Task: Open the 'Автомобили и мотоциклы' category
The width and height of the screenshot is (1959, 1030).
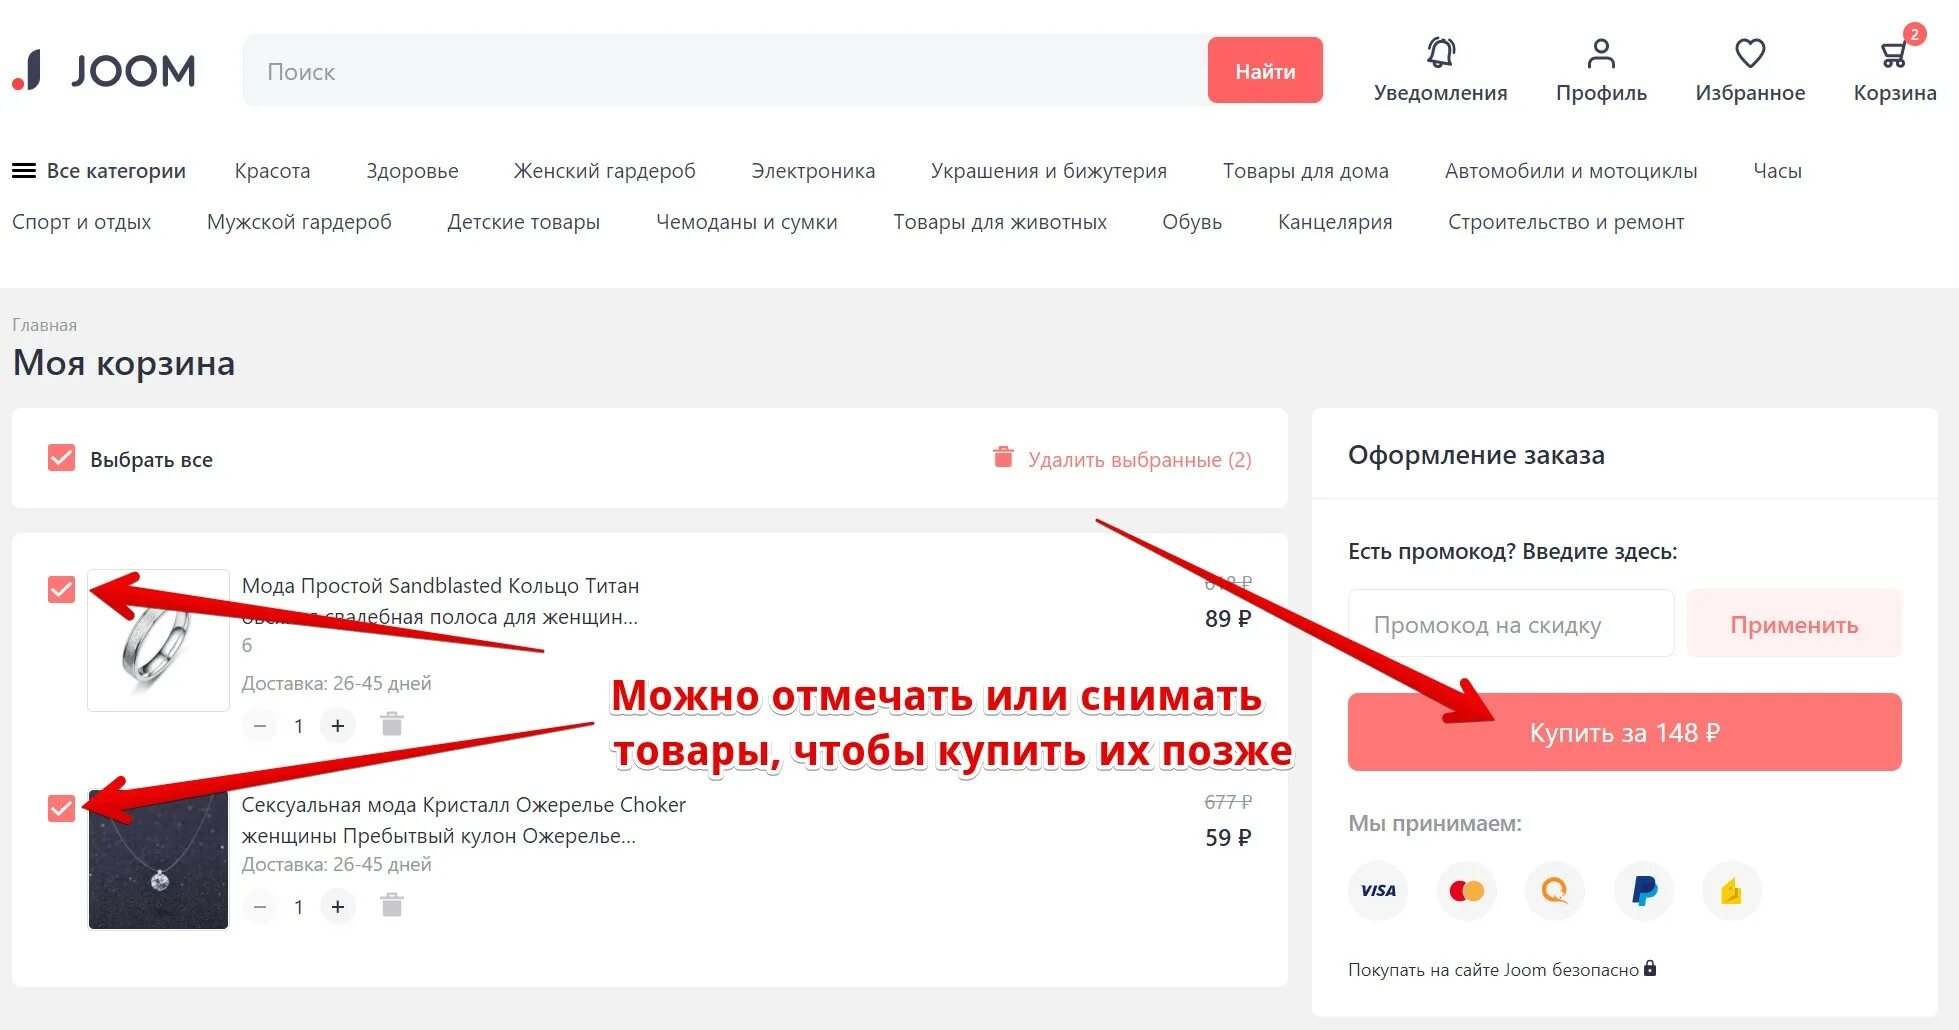Action: [1571, 171]
